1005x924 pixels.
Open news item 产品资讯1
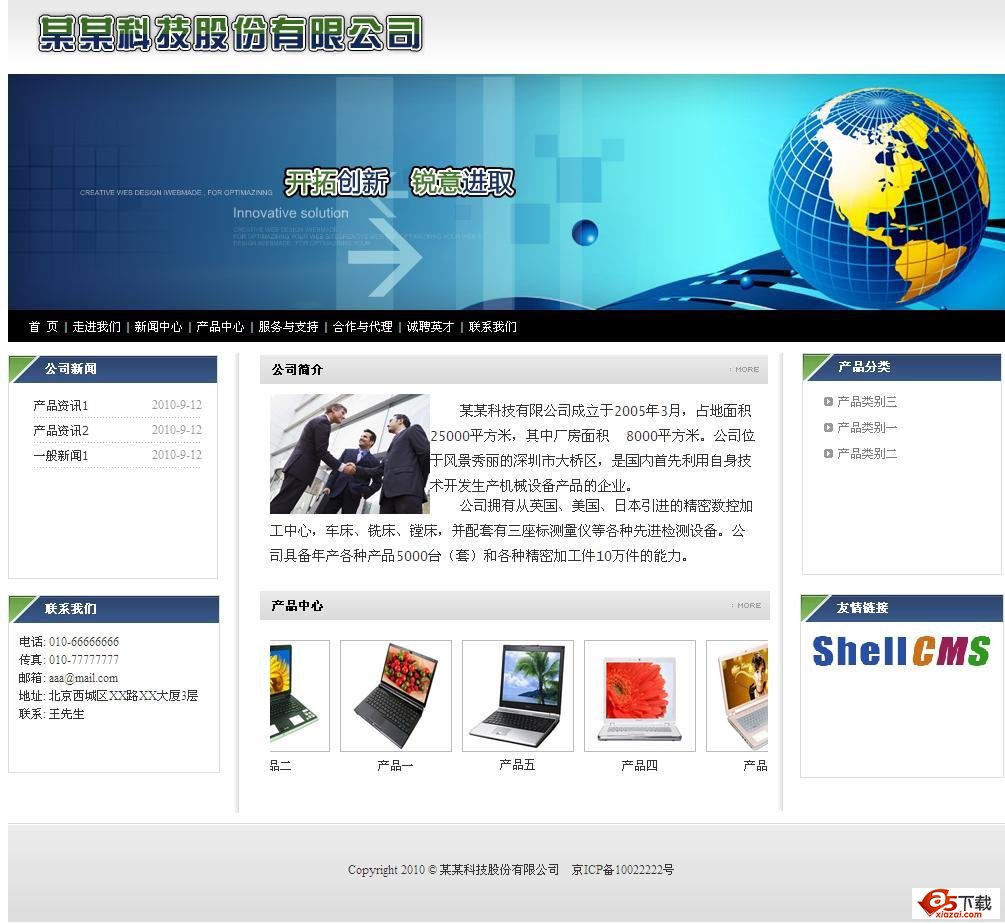point(61,406)
